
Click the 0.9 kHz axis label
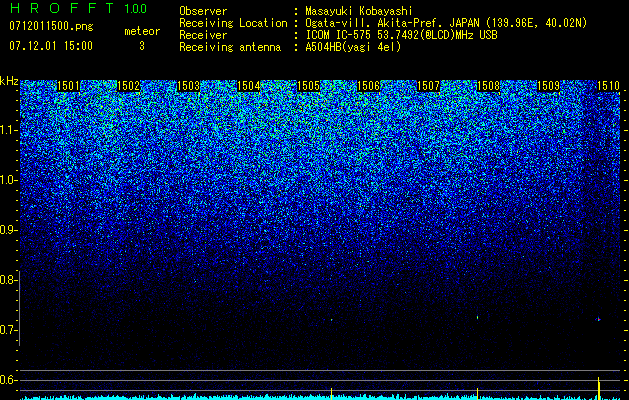tap(8, 230)
